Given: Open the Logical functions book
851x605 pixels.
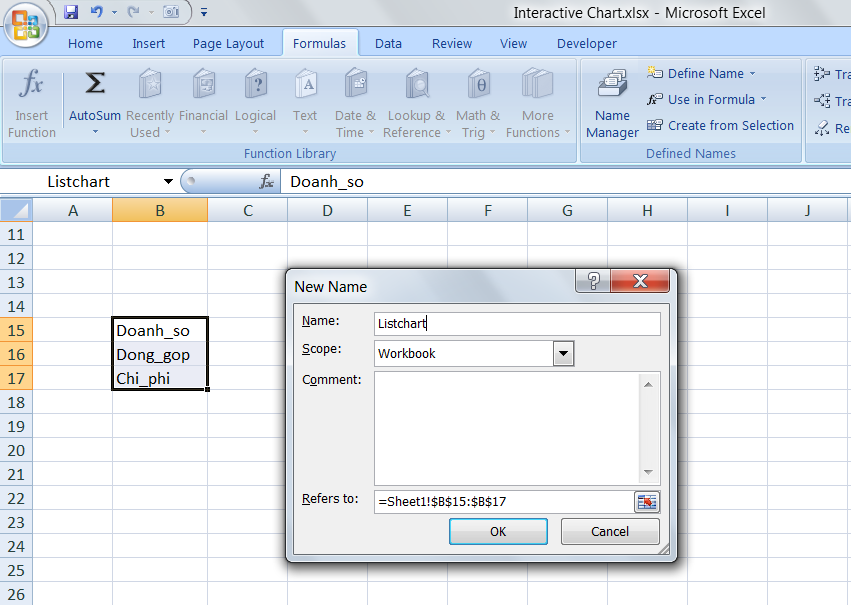Looking at the screenshot, I should tap(256, 84).
